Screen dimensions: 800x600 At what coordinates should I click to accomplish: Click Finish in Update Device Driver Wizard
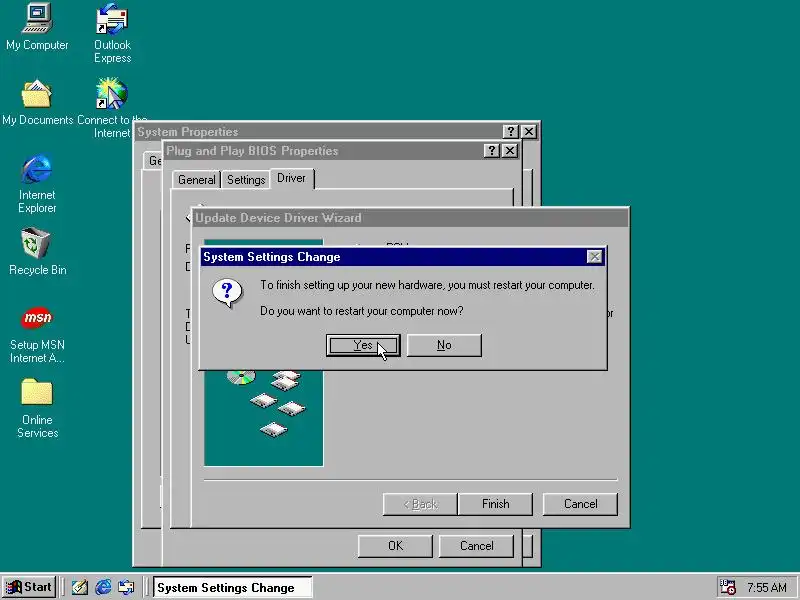[495, 504]
